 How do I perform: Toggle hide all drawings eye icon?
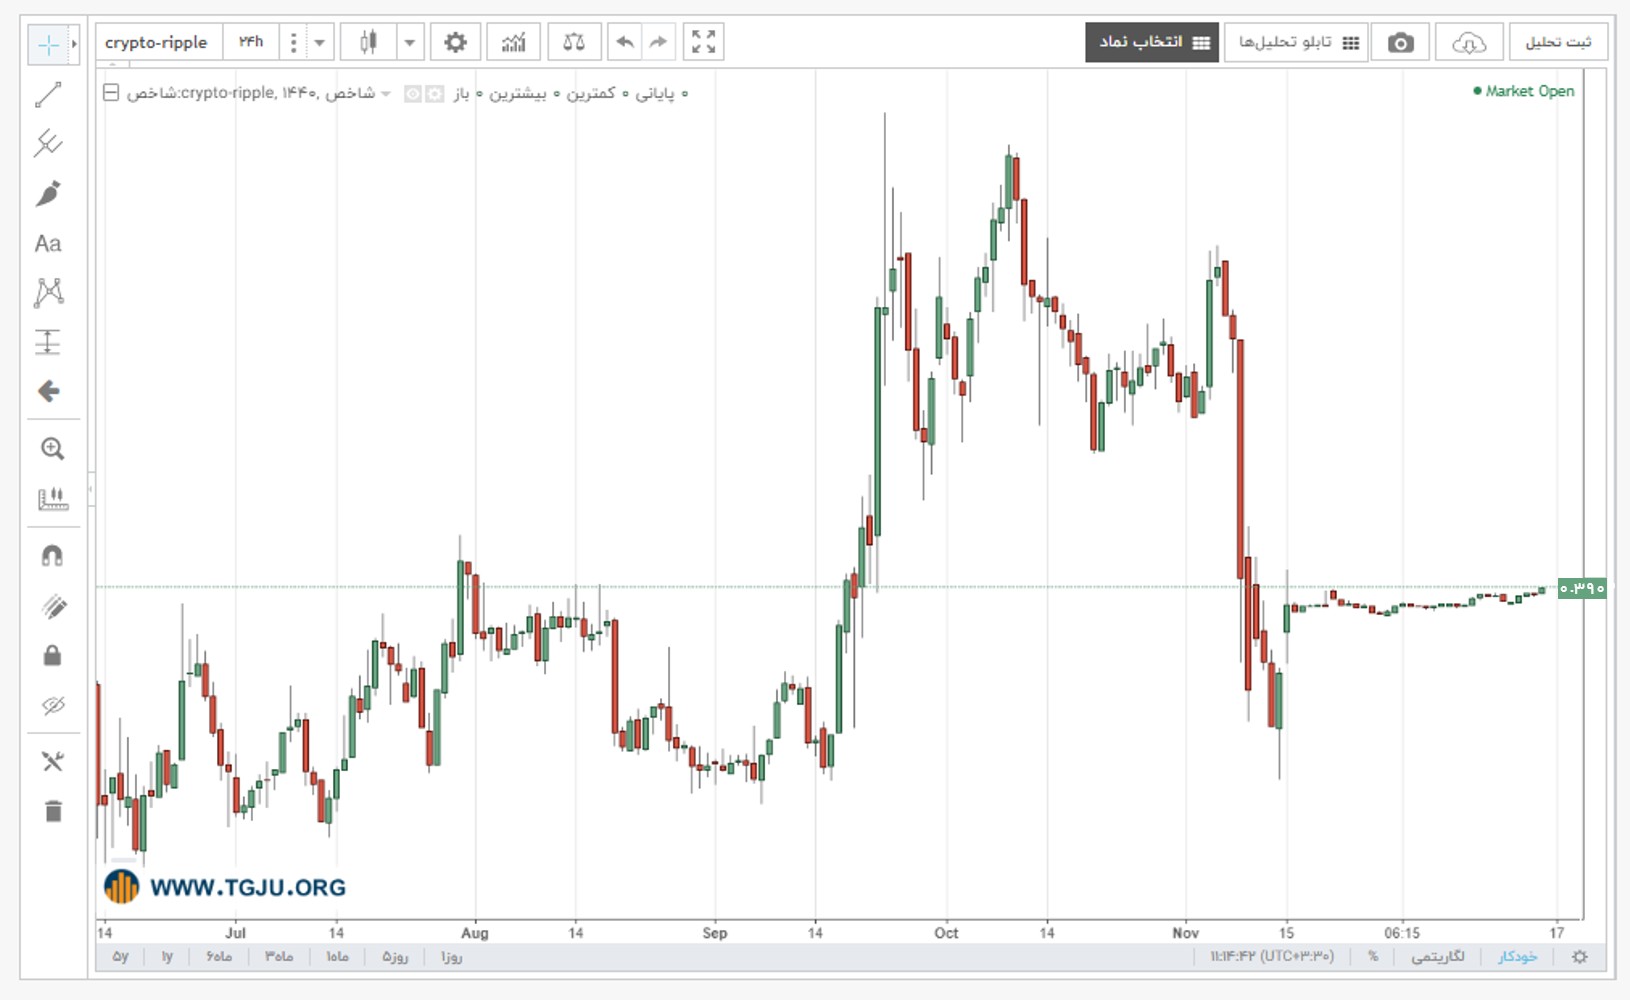[x=52, y=705]
